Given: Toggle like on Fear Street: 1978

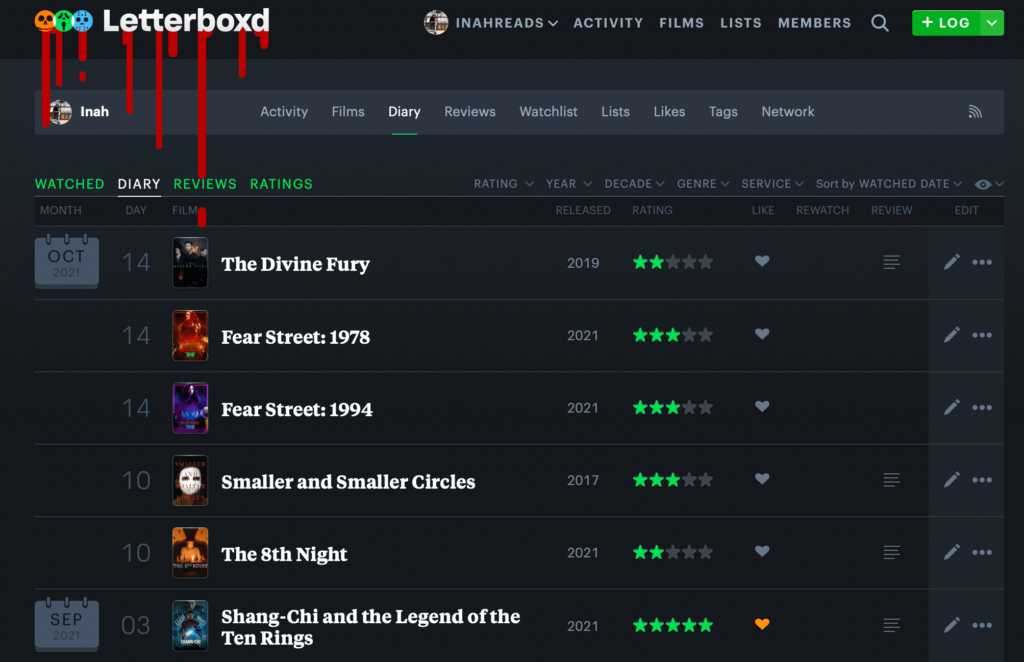Looking at the screenshot, I should (x=762, y=334).
